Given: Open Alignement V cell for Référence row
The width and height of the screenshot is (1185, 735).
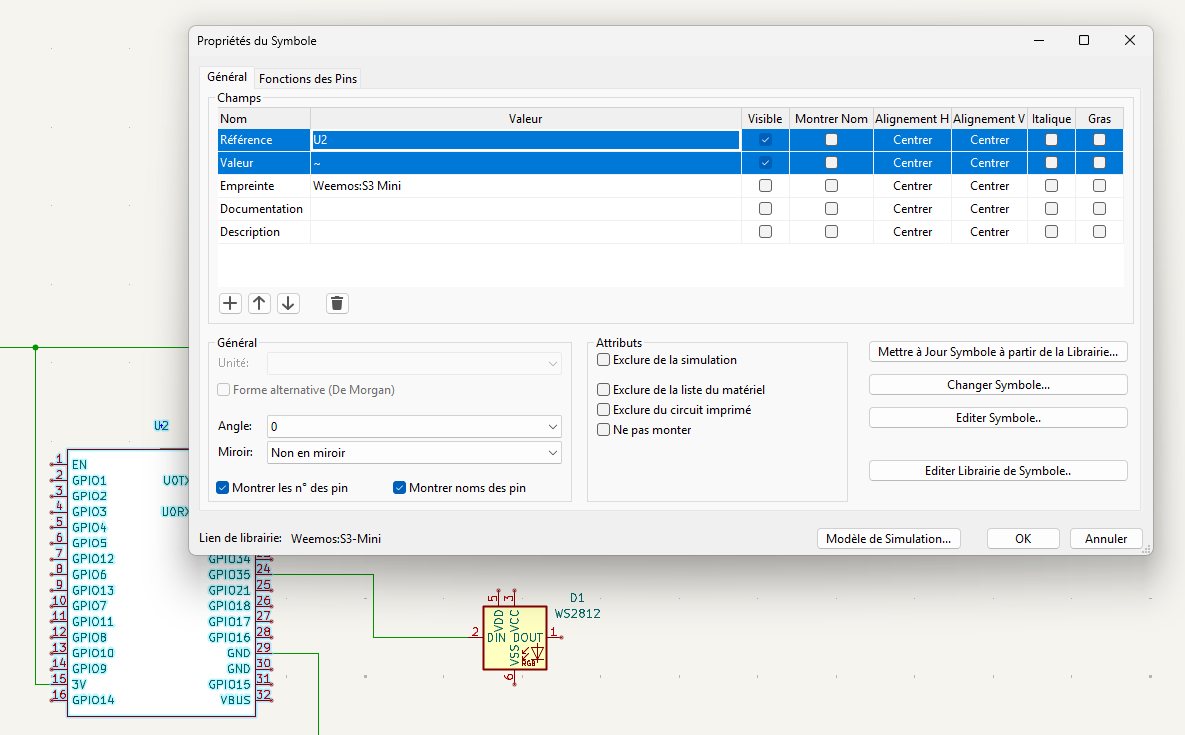Looking at the screenshot, I should (989, 140).
